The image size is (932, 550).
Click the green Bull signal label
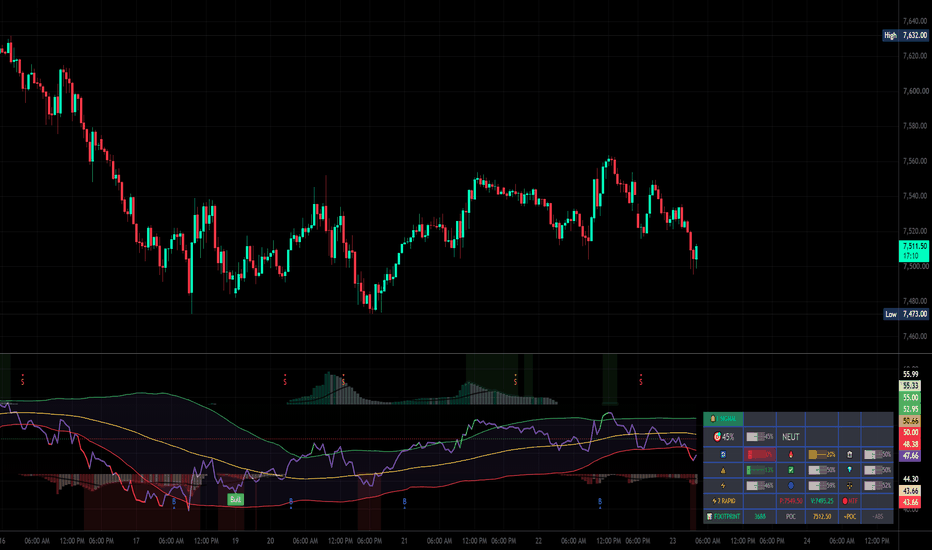(x=235, y=499)
